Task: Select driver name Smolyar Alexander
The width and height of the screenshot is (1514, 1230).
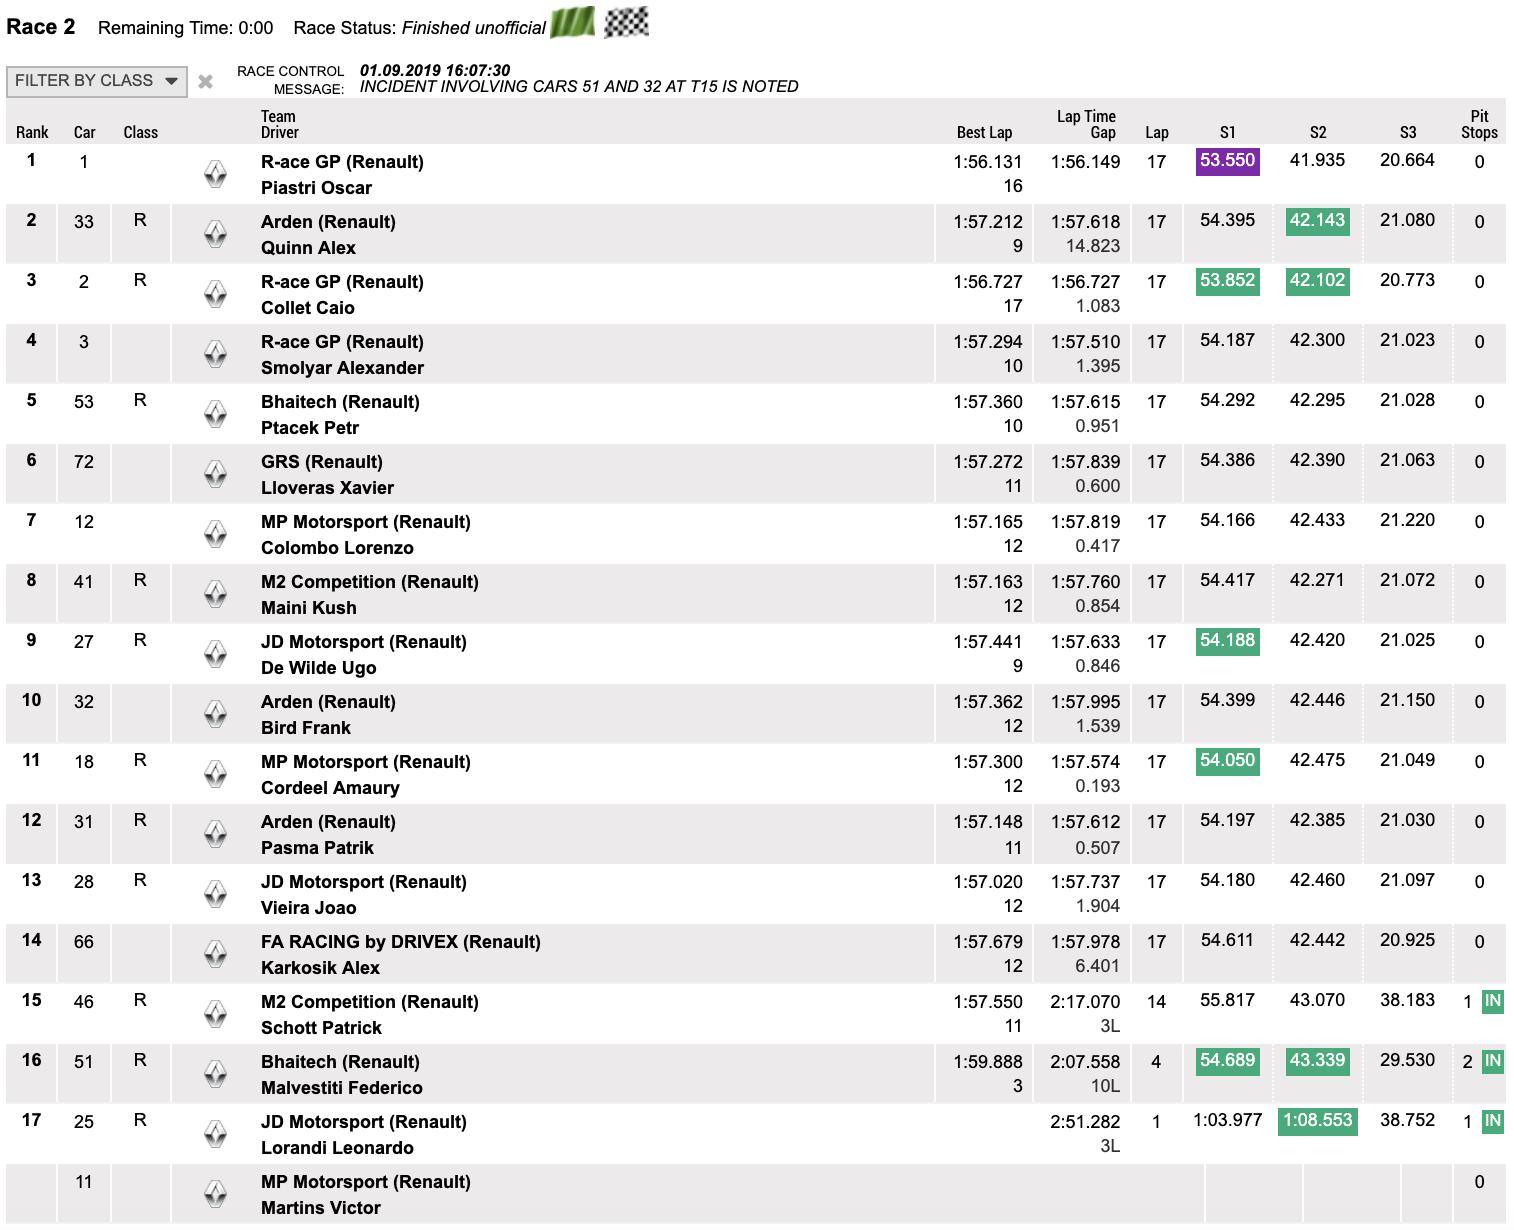Action: (x=342, y=368)
